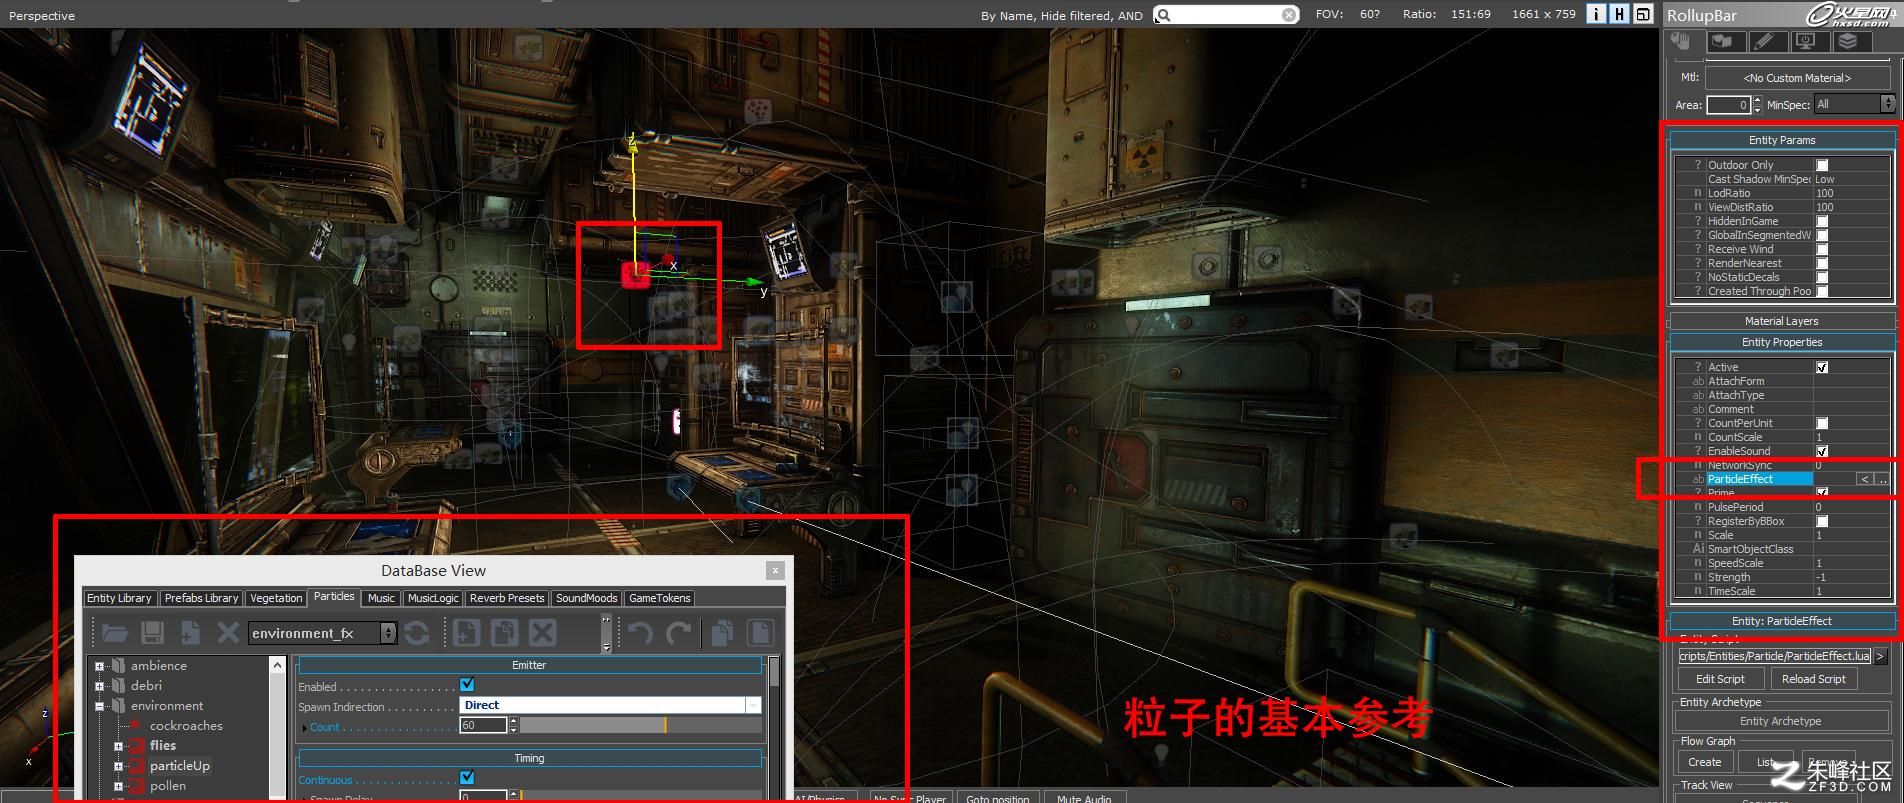
Task: Click the redo arrow in DataBase View
Action: [678, 632]
